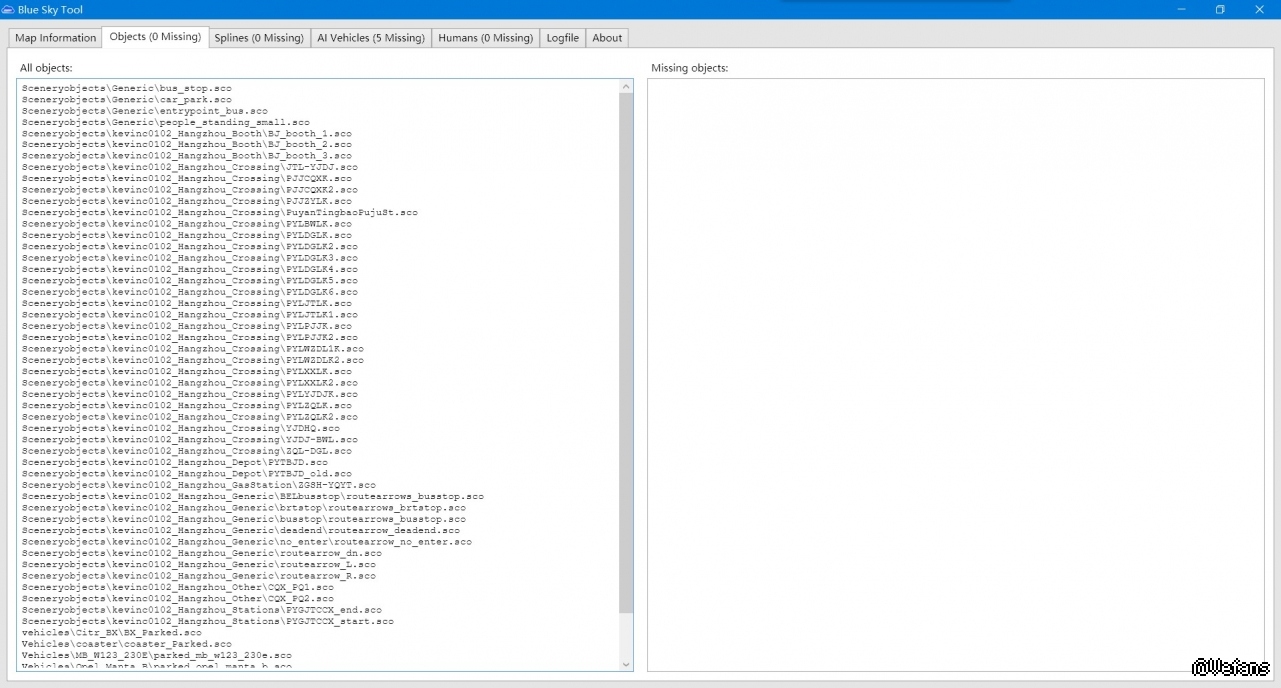Pick the entrypoint_bus.sco object line
1281x688 pixels.
click(144, 111)
